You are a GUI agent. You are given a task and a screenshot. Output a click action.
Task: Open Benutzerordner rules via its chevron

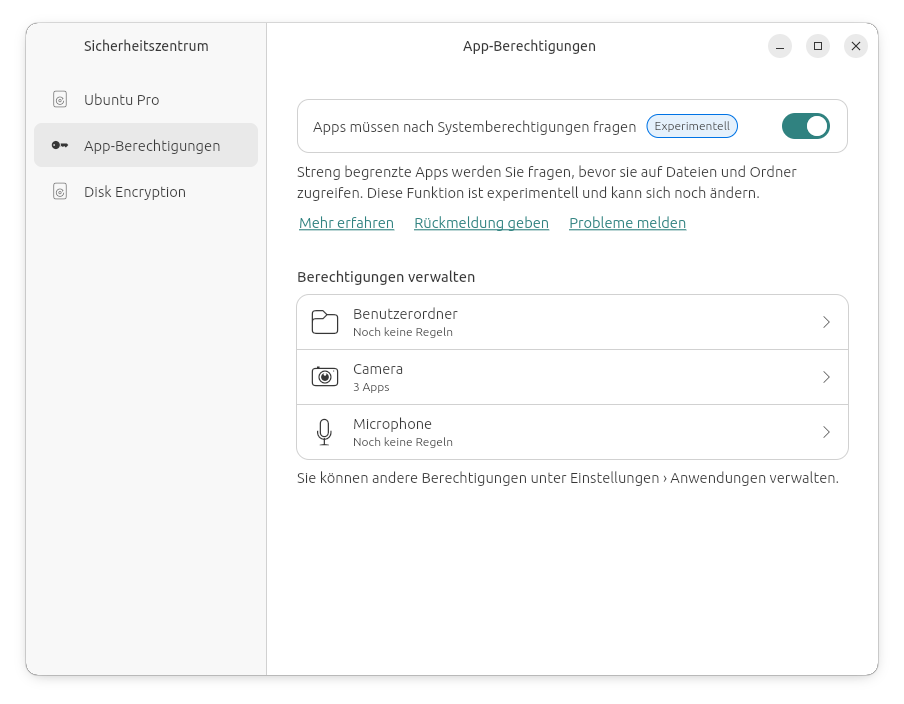click(x=827, y=321)
